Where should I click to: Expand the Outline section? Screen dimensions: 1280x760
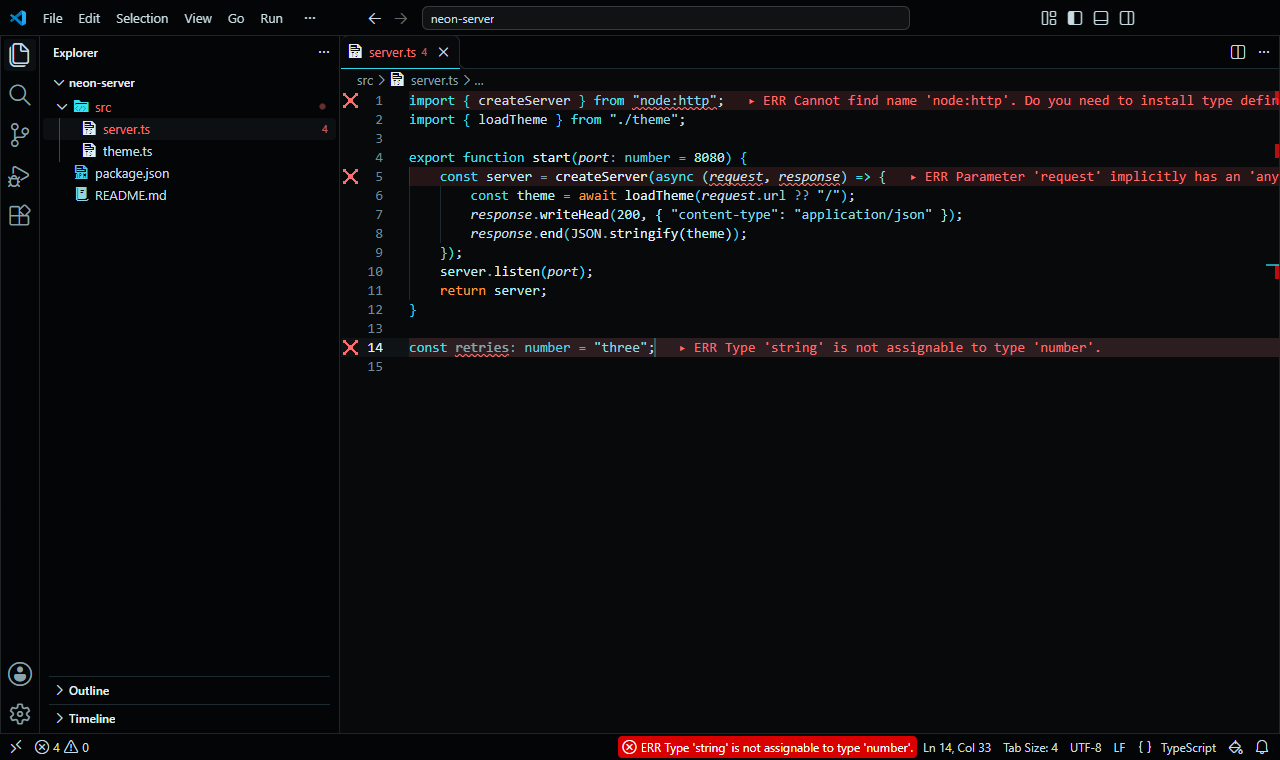click(x=189, y=690)
